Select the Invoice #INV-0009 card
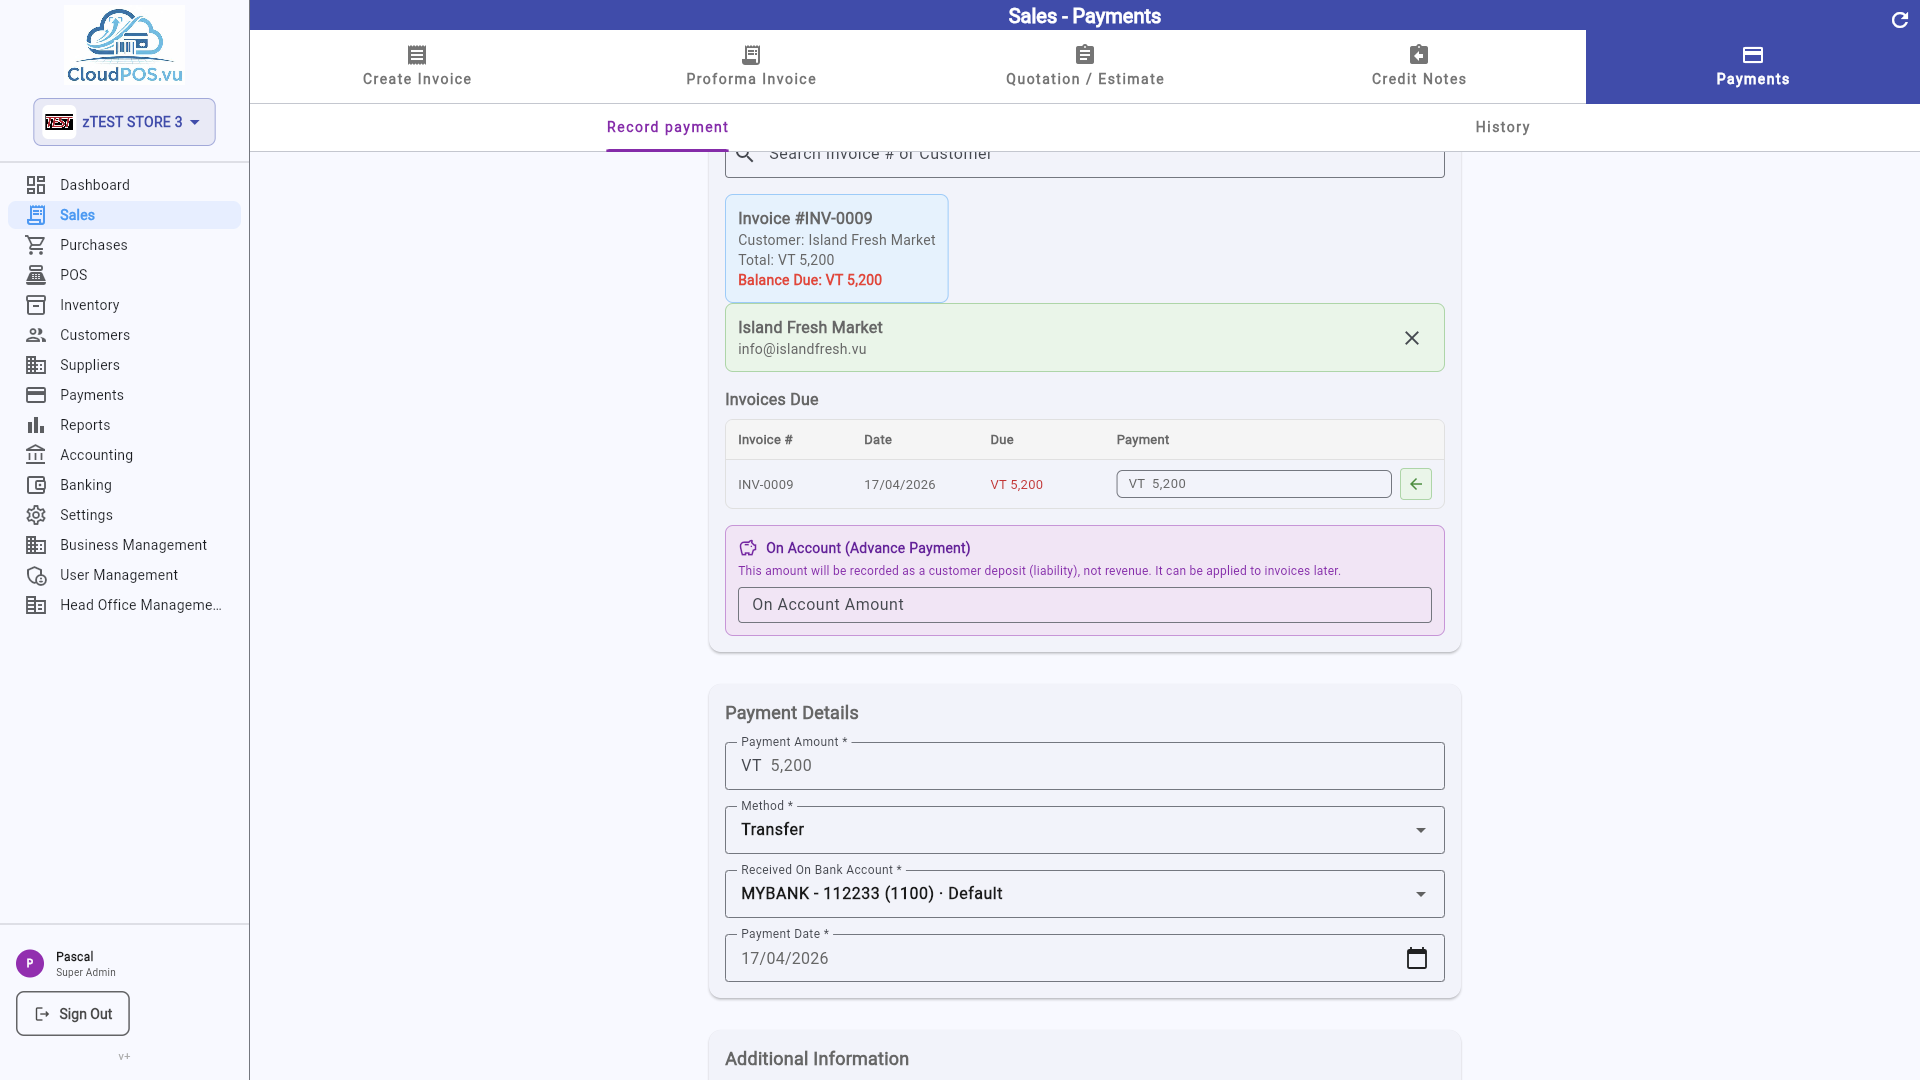This screenshot has height=1080, width=1920. (837, 248)
